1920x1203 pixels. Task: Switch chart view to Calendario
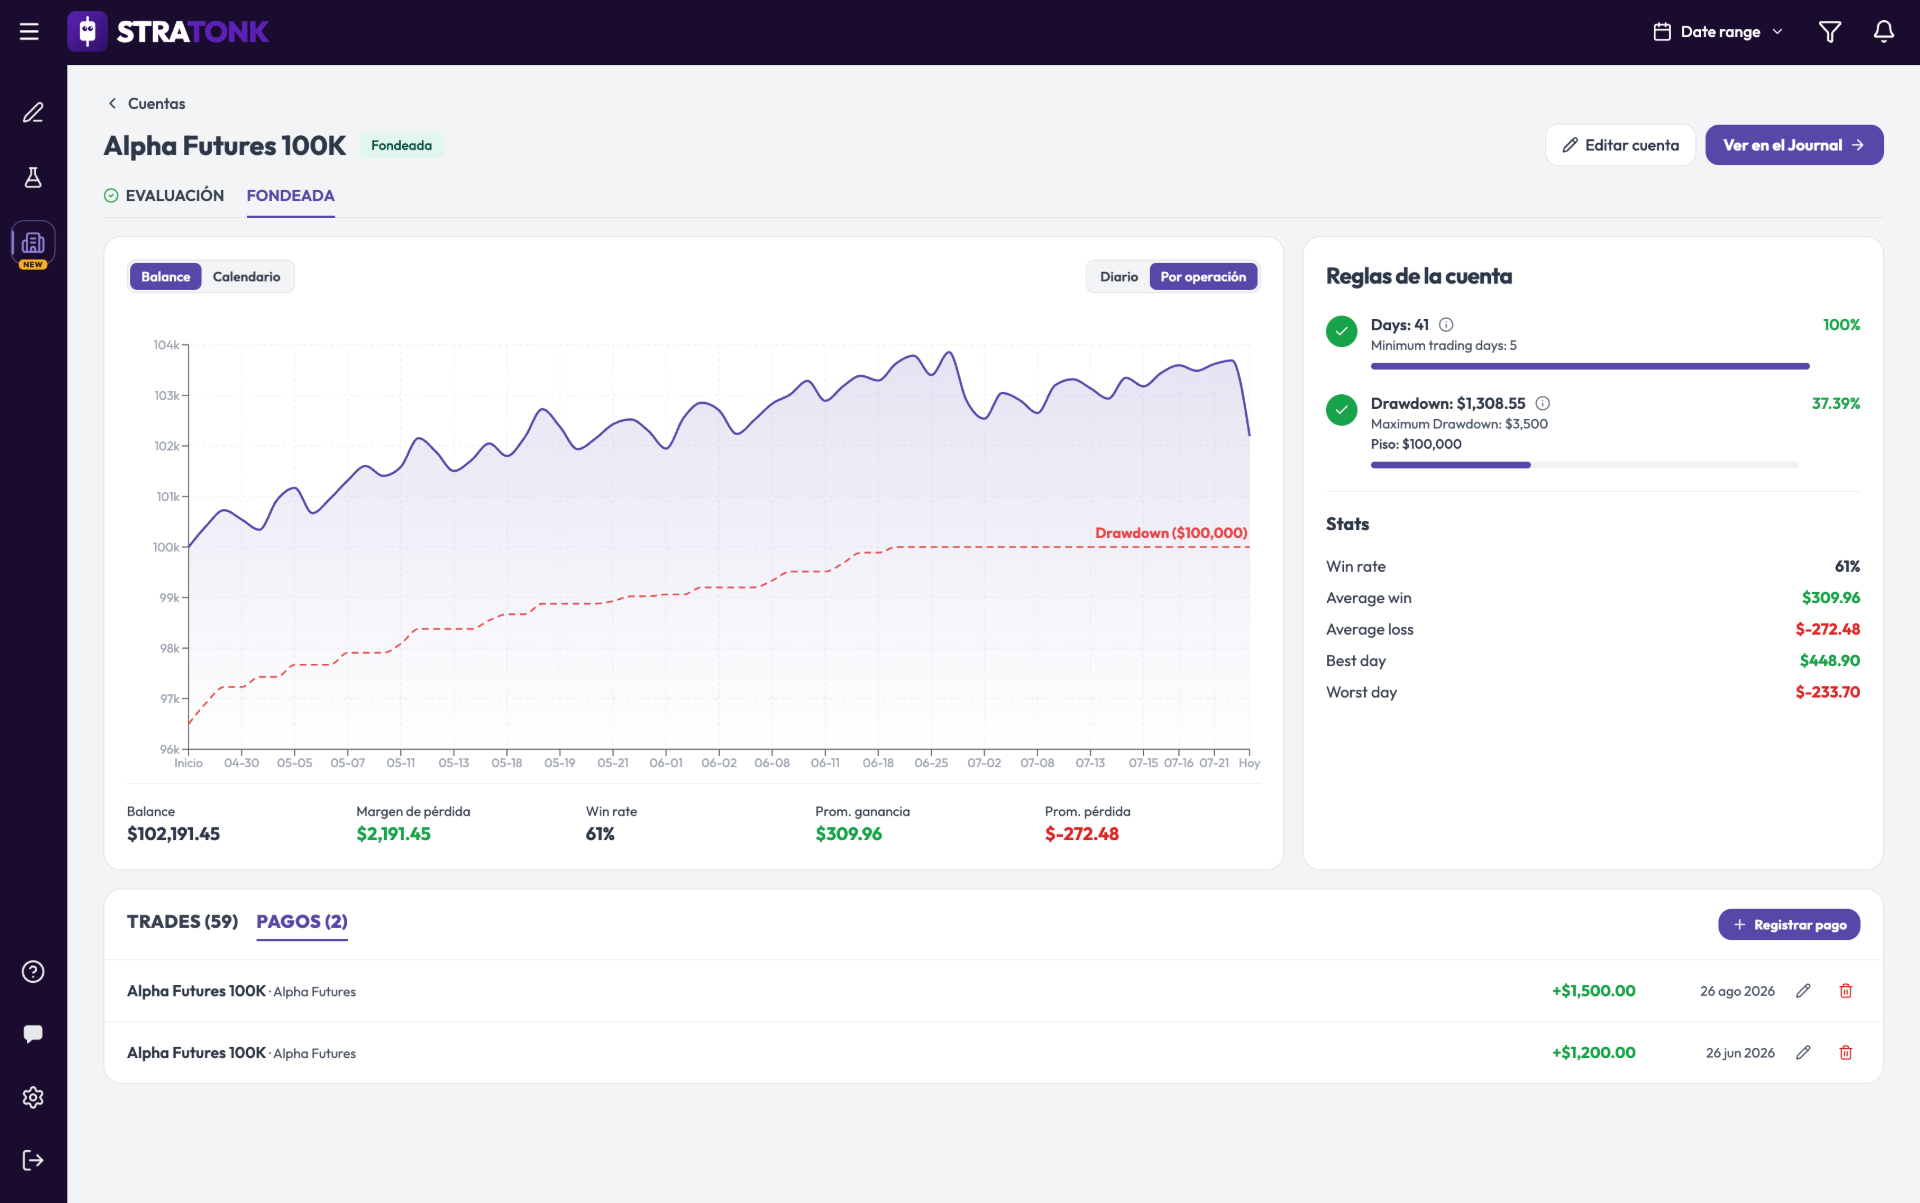pos(246,277)
